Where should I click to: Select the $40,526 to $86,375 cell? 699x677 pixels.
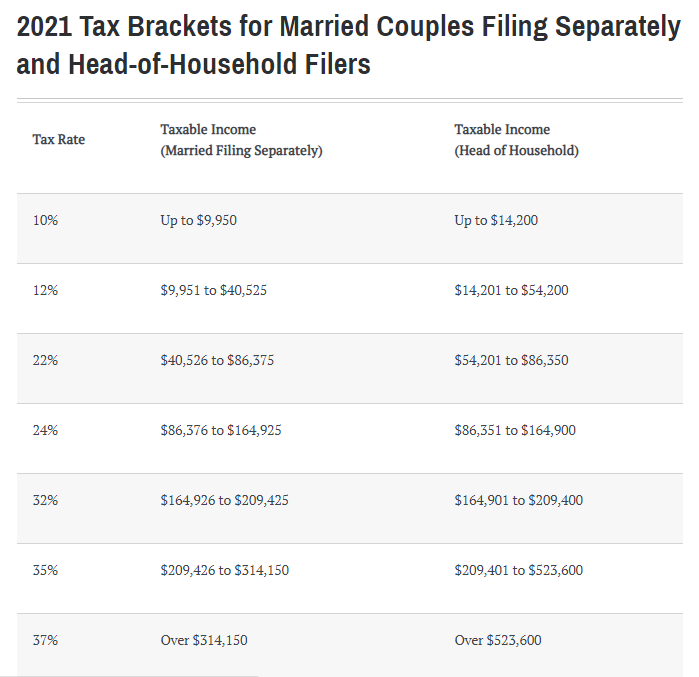217,360
